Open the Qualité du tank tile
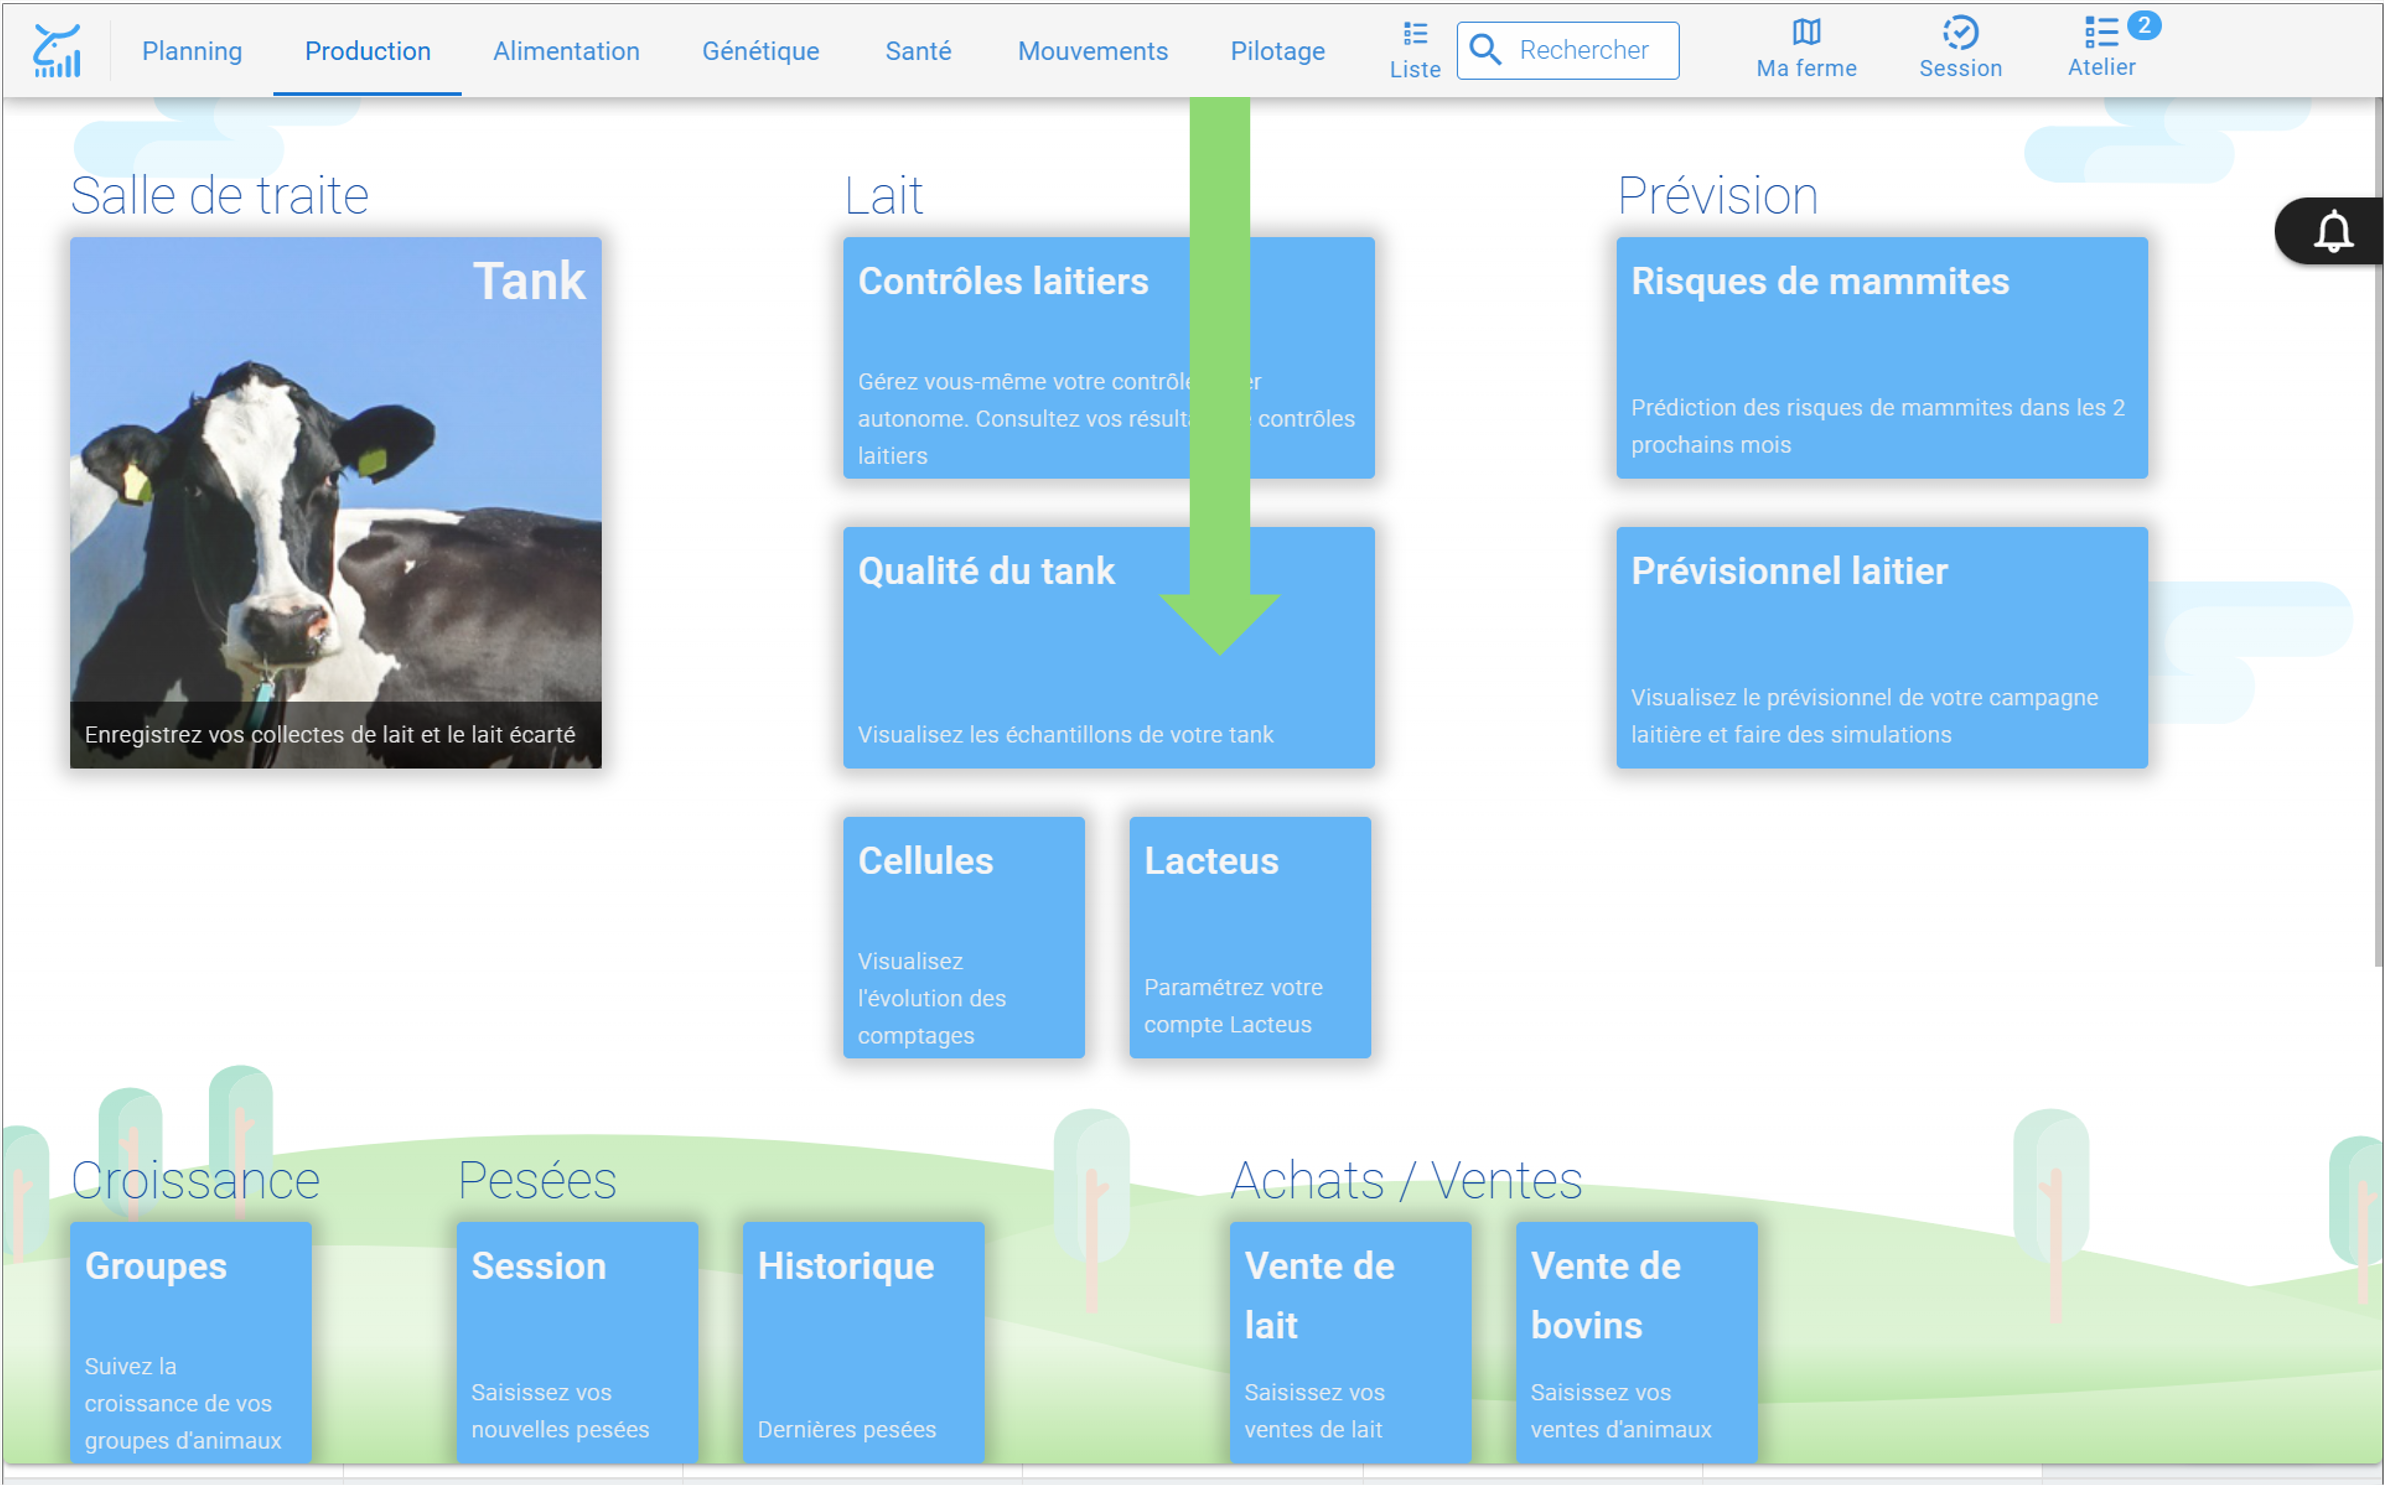The width and height of the screenshot is (2384, 1485). point(1108,648)
